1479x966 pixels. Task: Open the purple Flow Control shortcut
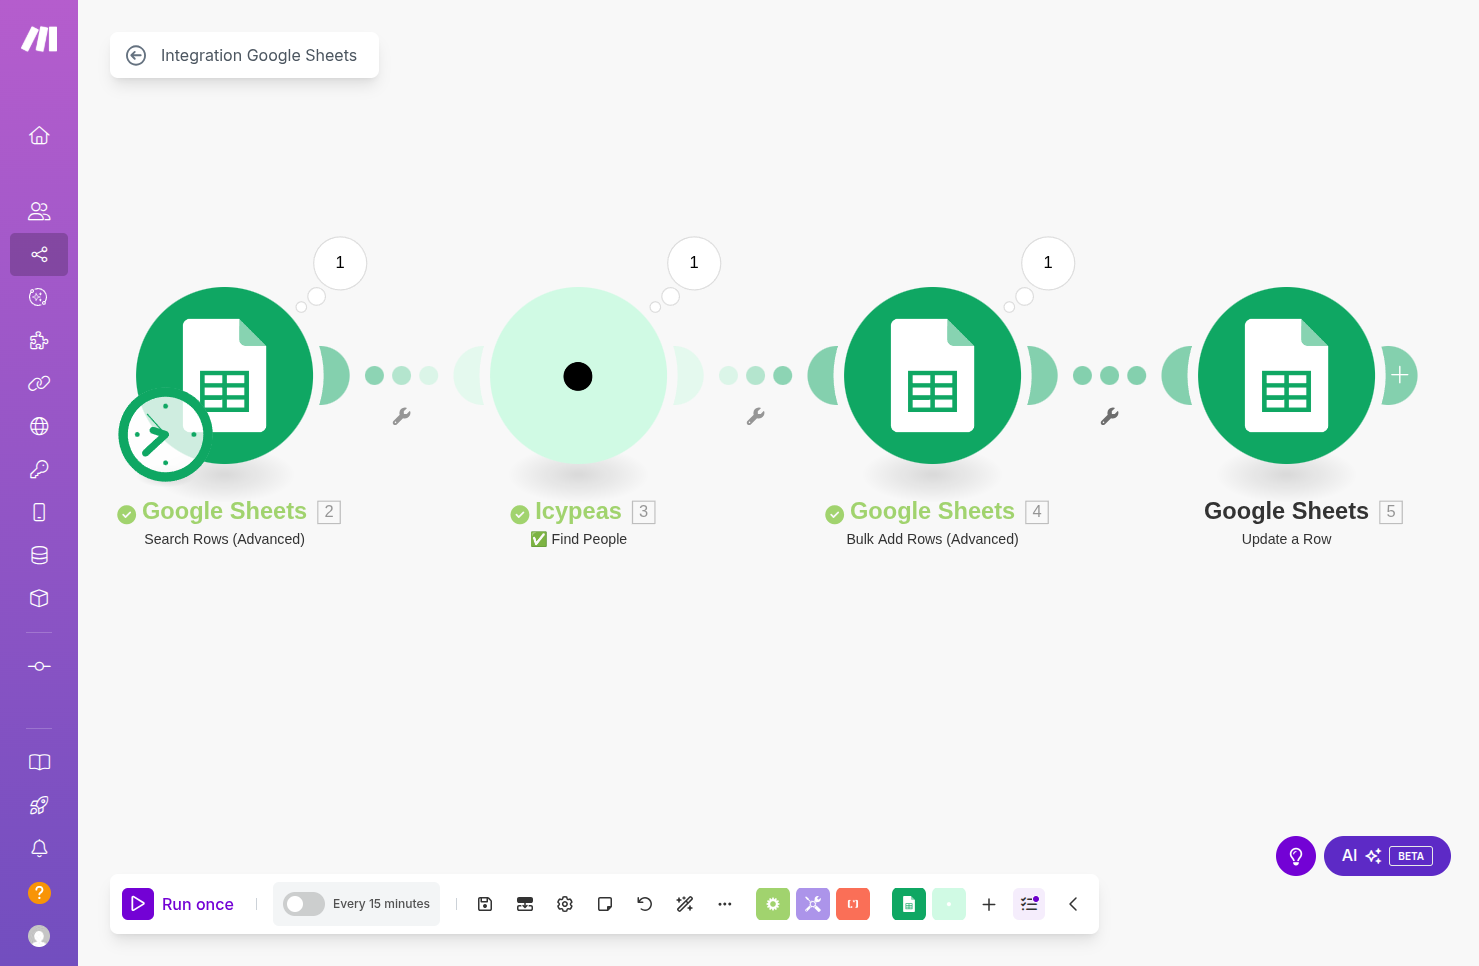click(x=813, y=904)
